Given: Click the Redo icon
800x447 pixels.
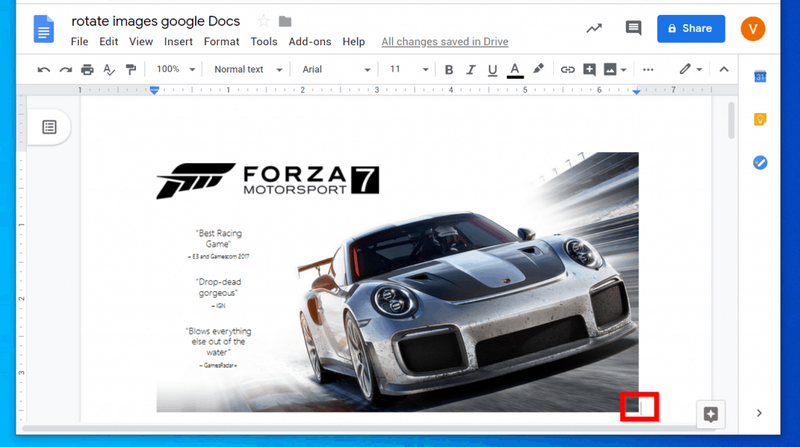Looking at the screenshot, I should coord(65,69).
